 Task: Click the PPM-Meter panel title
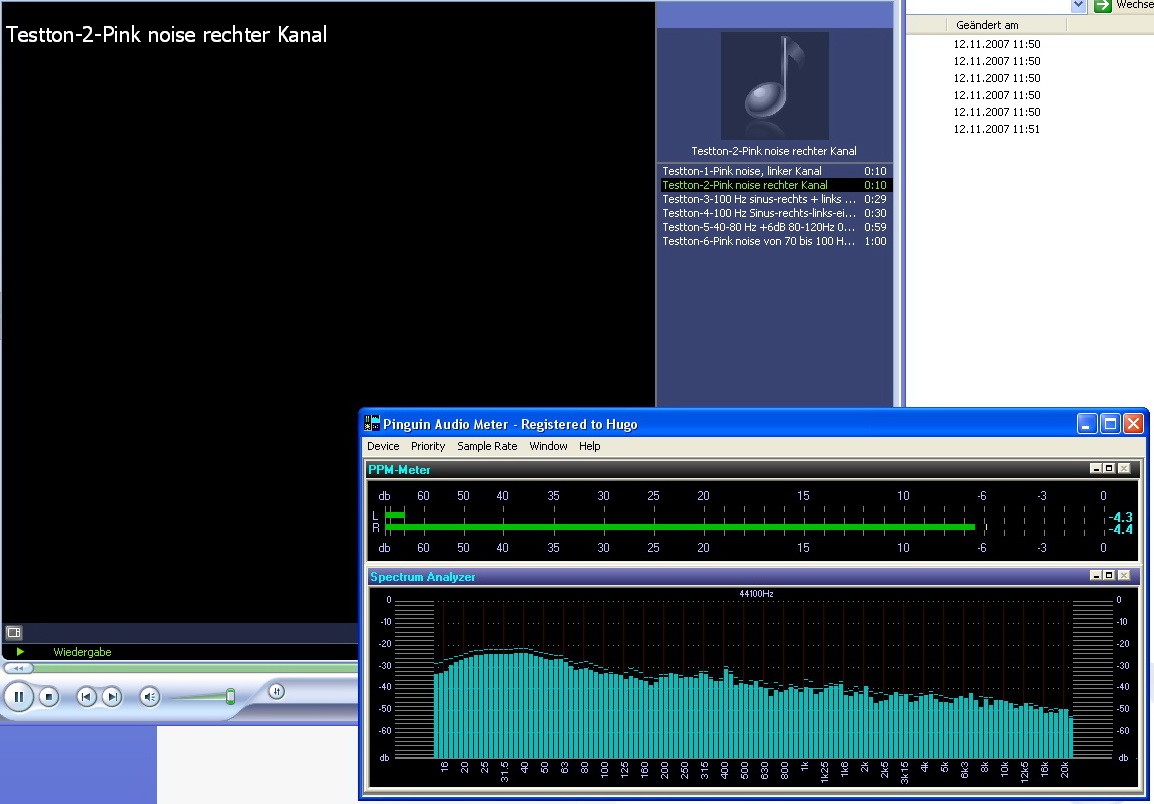(399, 469)
